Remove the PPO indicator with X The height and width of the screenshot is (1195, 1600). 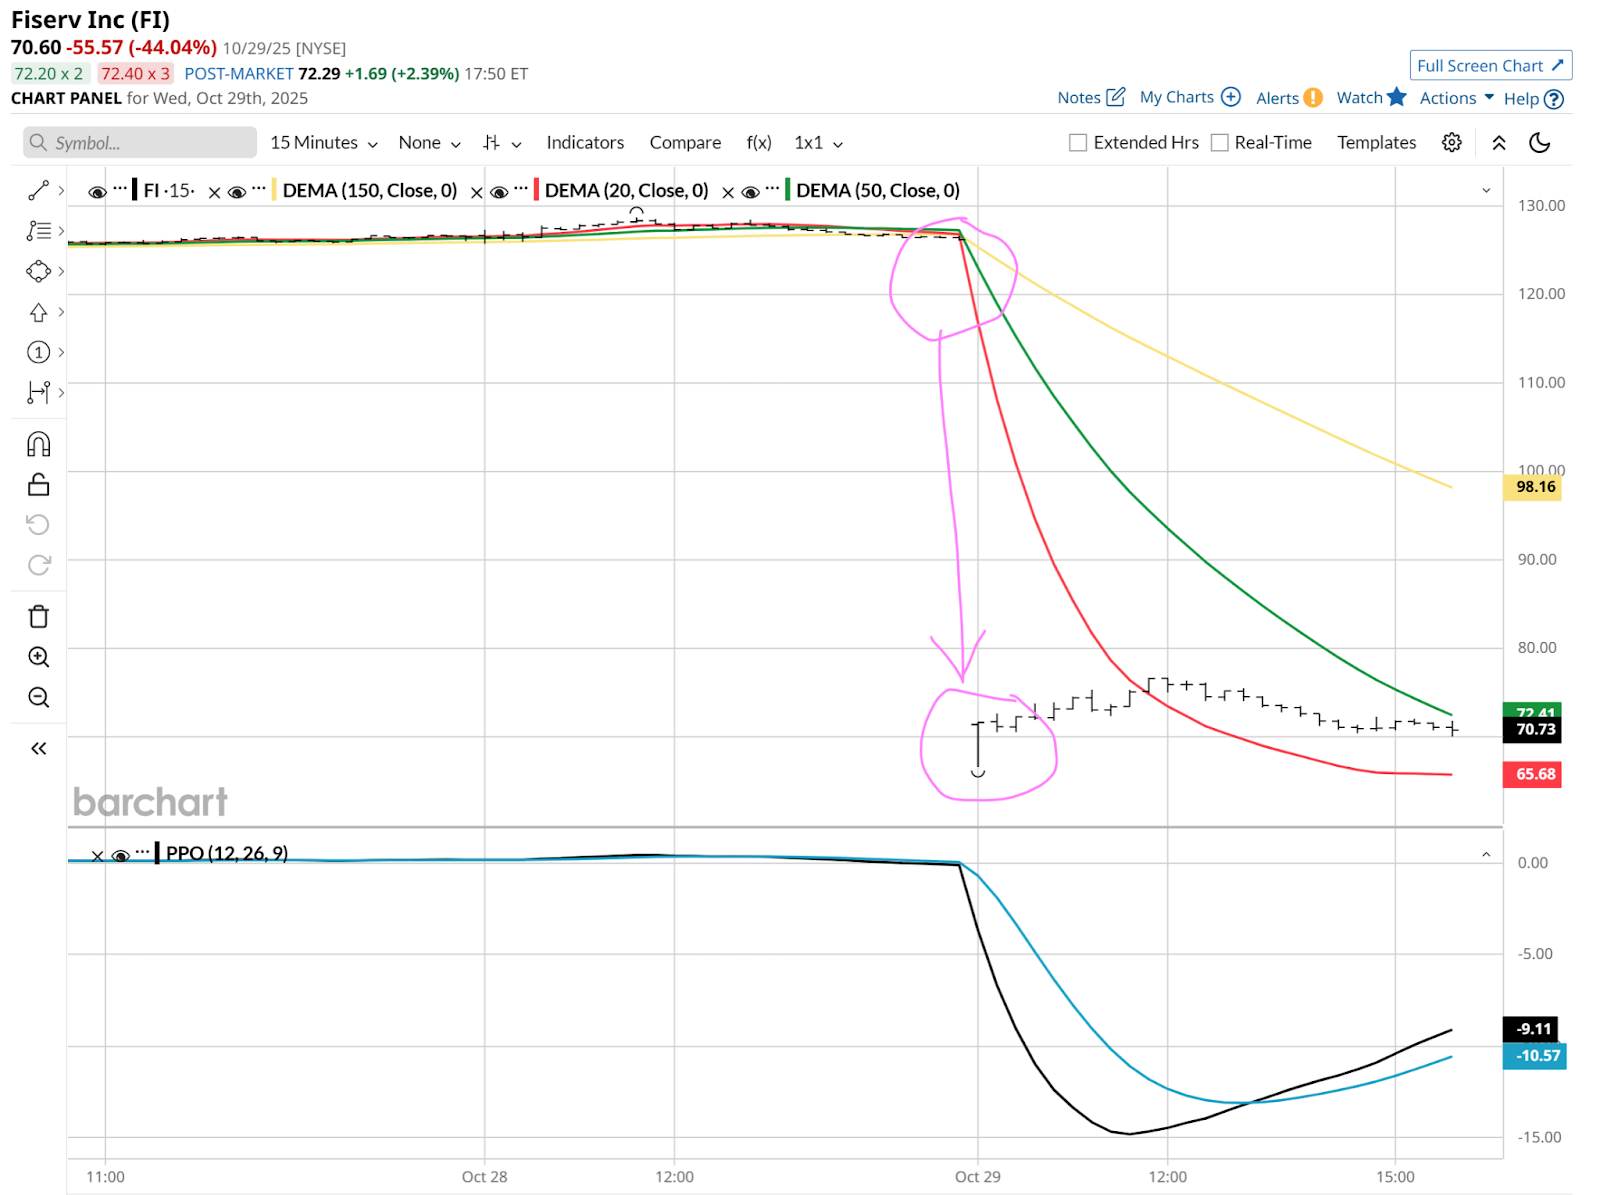(x=97, y=856)
